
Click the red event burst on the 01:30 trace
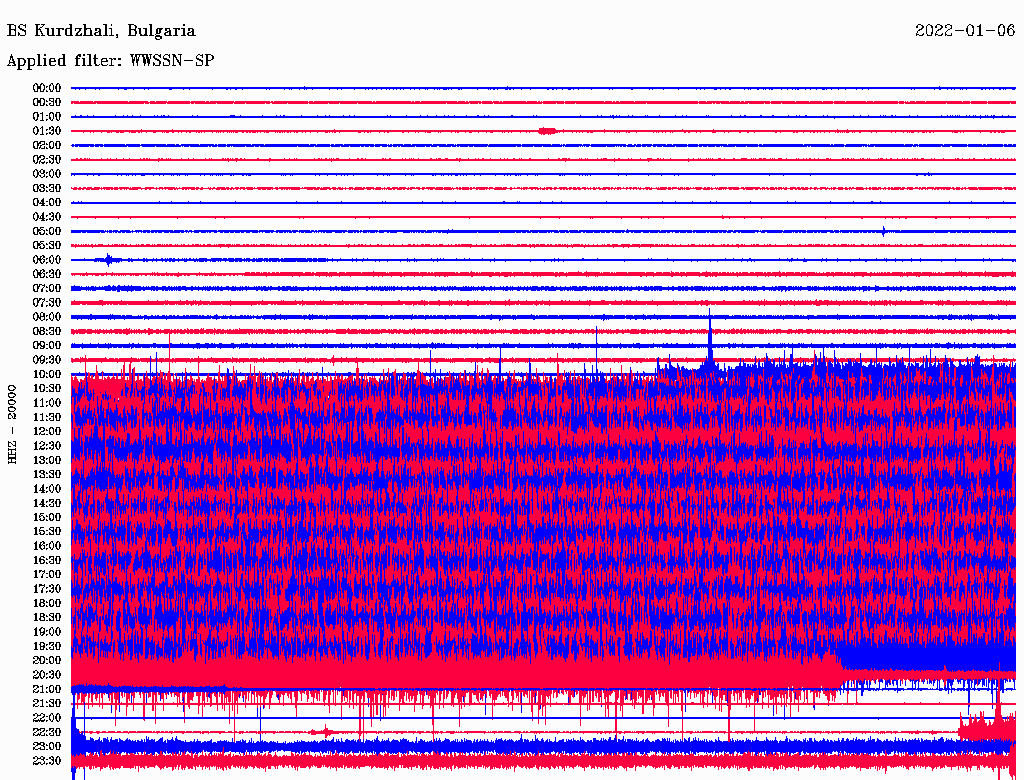pos(547,131)
